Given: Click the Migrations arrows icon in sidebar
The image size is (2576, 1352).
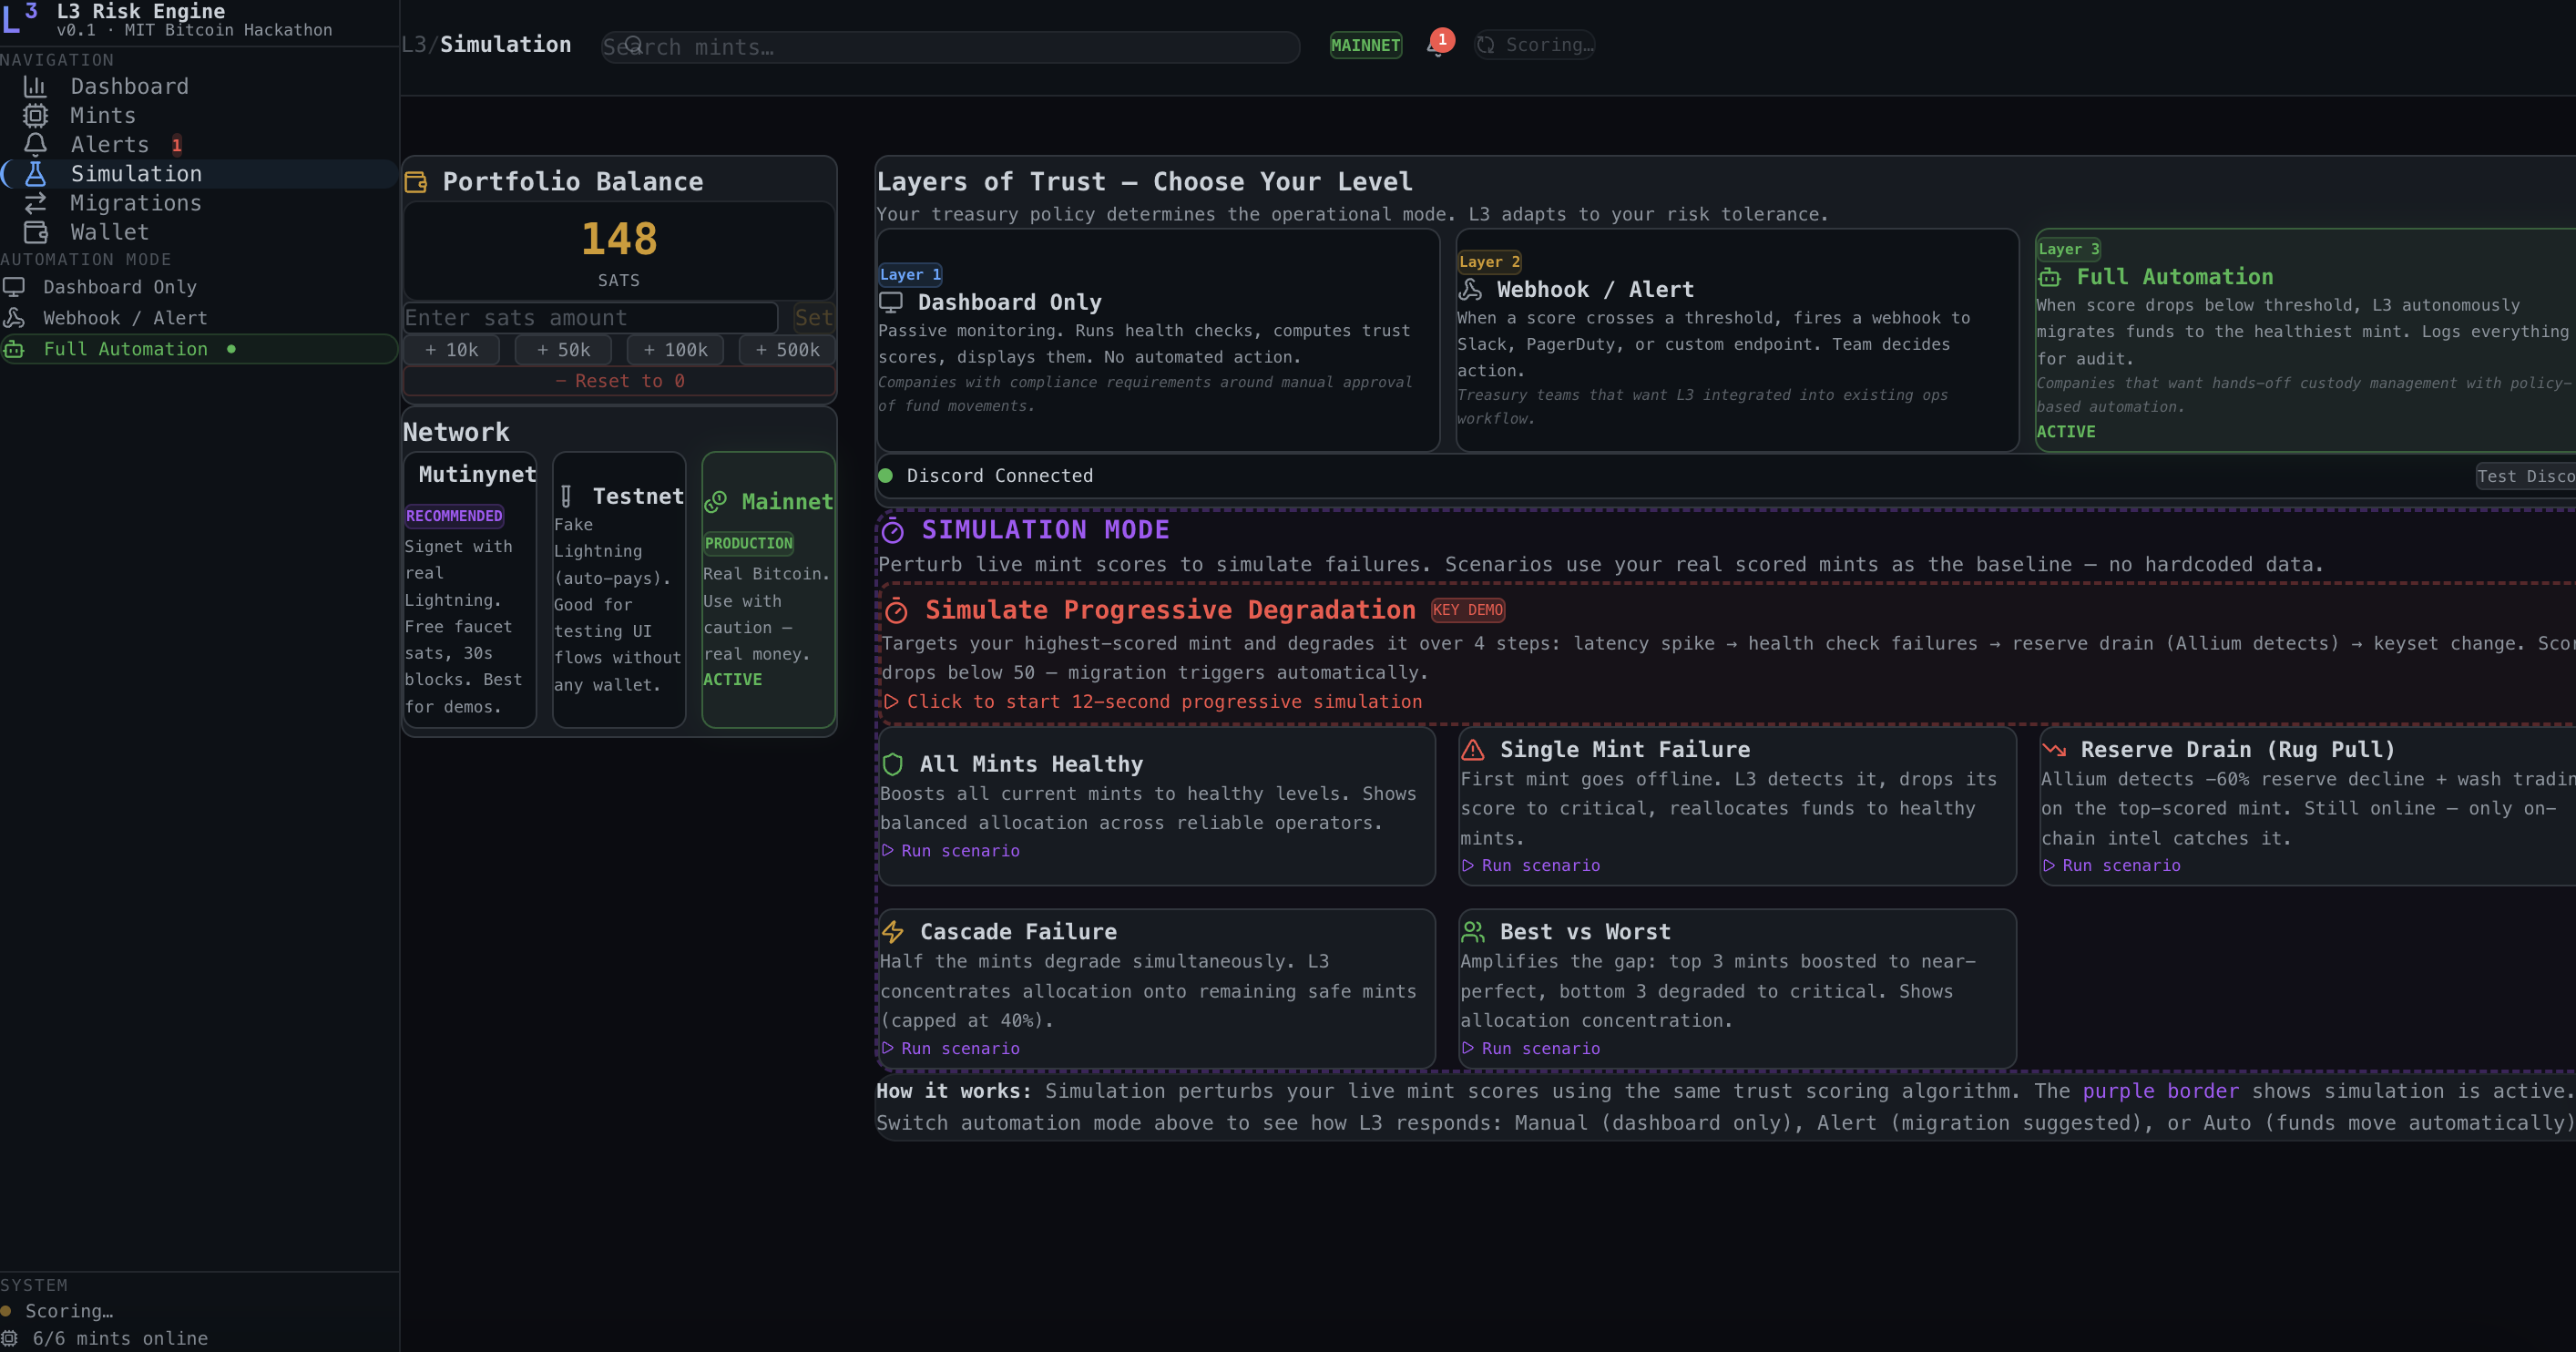Looking at the screenshot, I should click(35, 204).
